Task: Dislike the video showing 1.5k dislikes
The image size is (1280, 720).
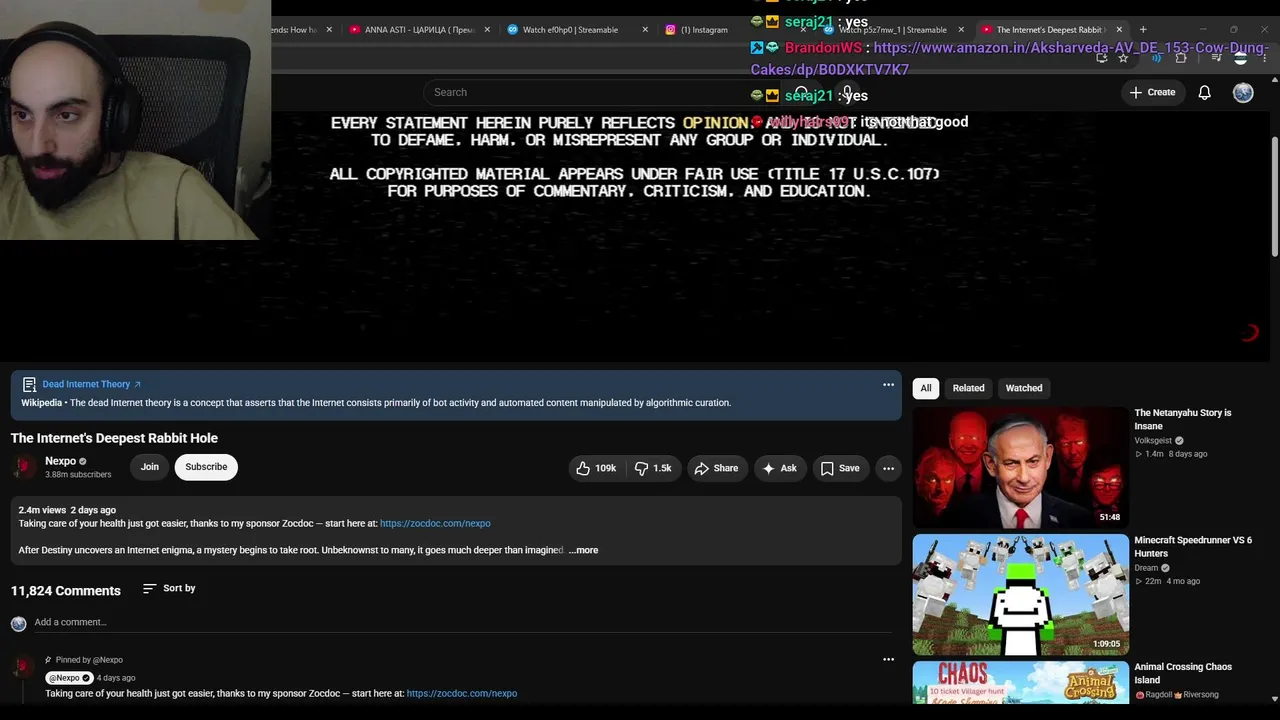Action: click(x=653, y=468)
